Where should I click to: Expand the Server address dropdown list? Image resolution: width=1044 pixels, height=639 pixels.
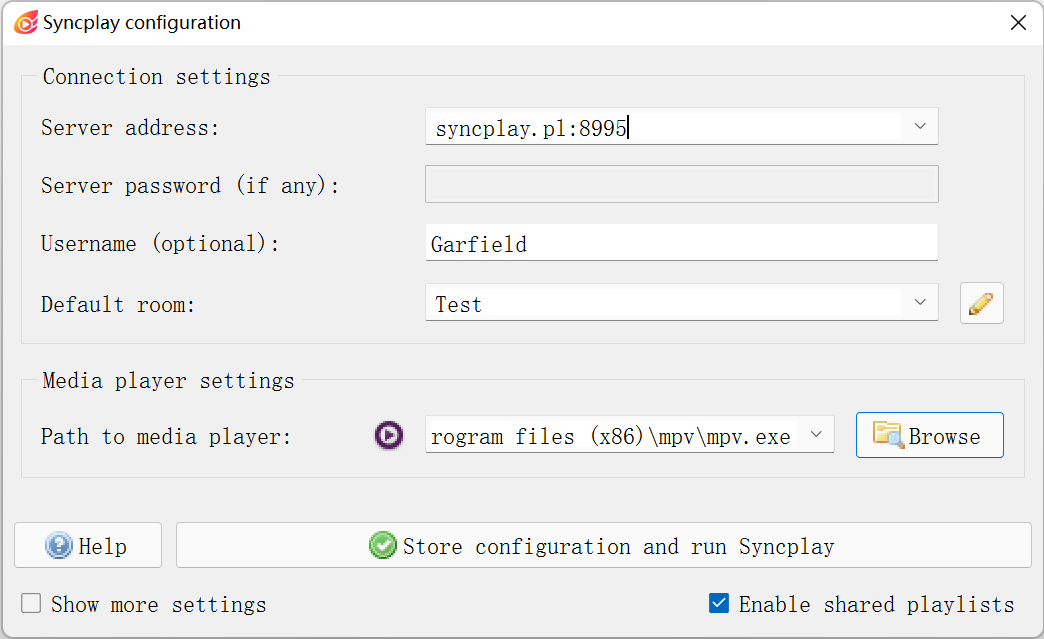point(920,126)
